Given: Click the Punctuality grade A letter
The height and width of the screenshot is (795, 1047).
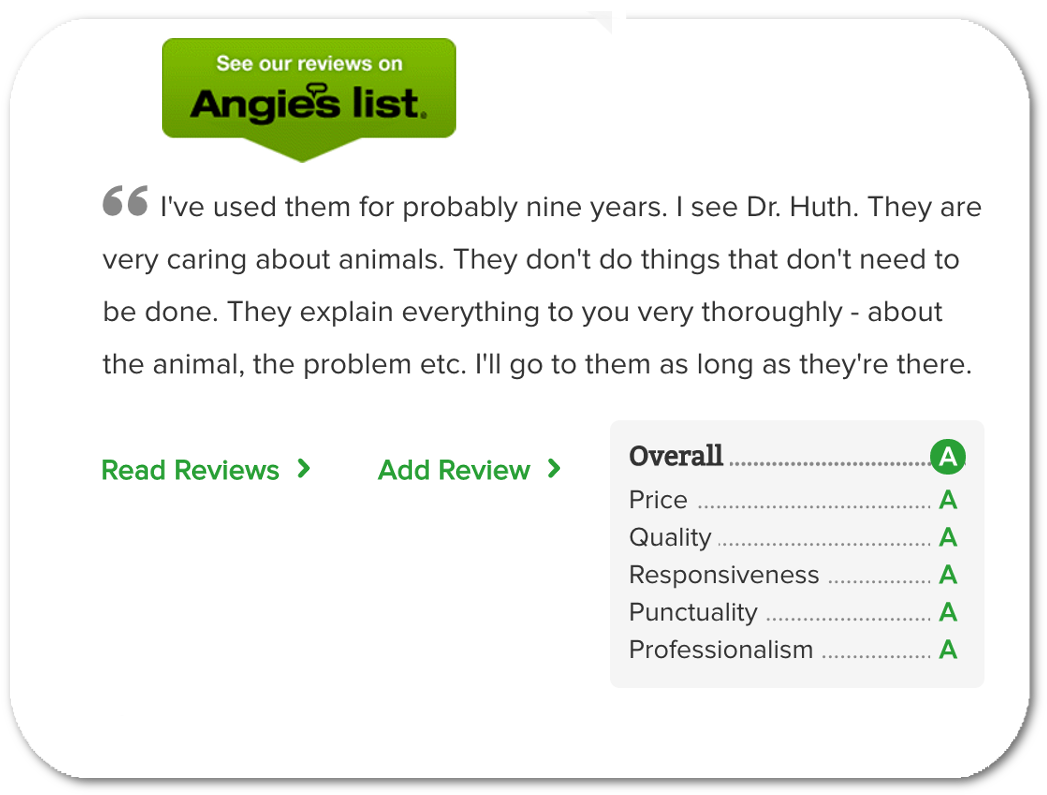Looking at the screenshot, I should click(x=948, y=612).
